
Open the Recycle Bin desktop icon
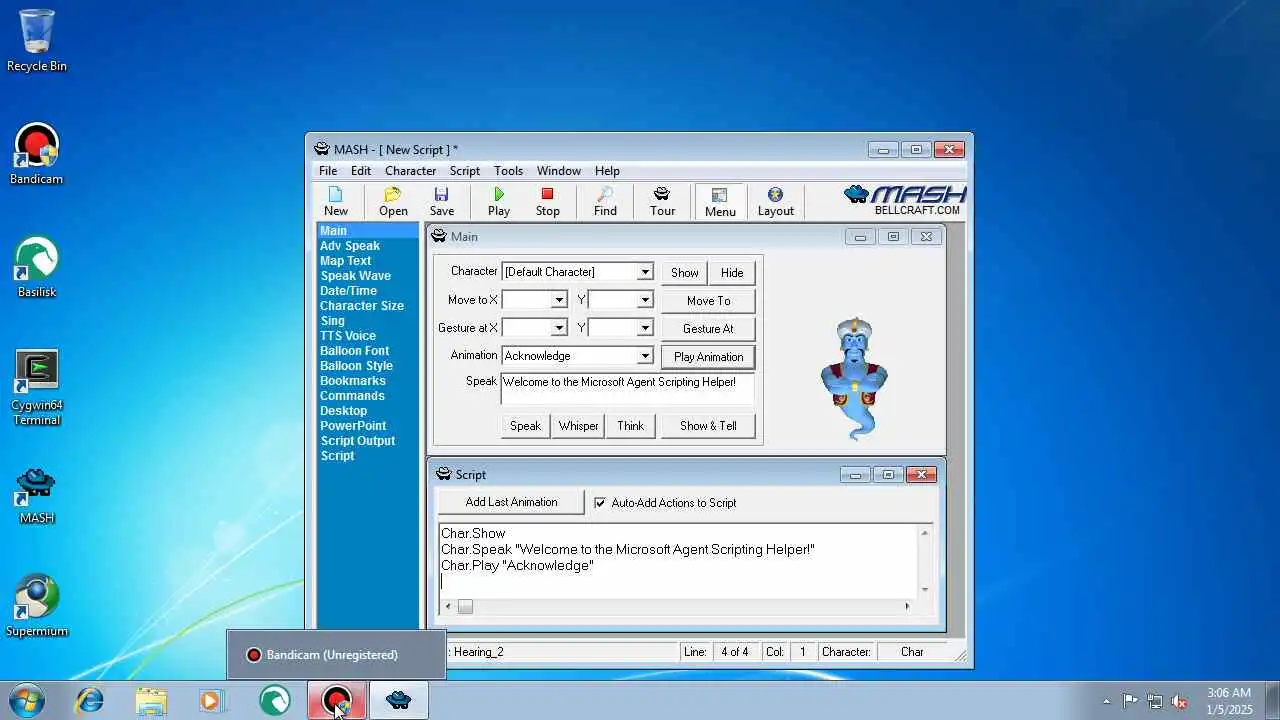coord(37,41)
